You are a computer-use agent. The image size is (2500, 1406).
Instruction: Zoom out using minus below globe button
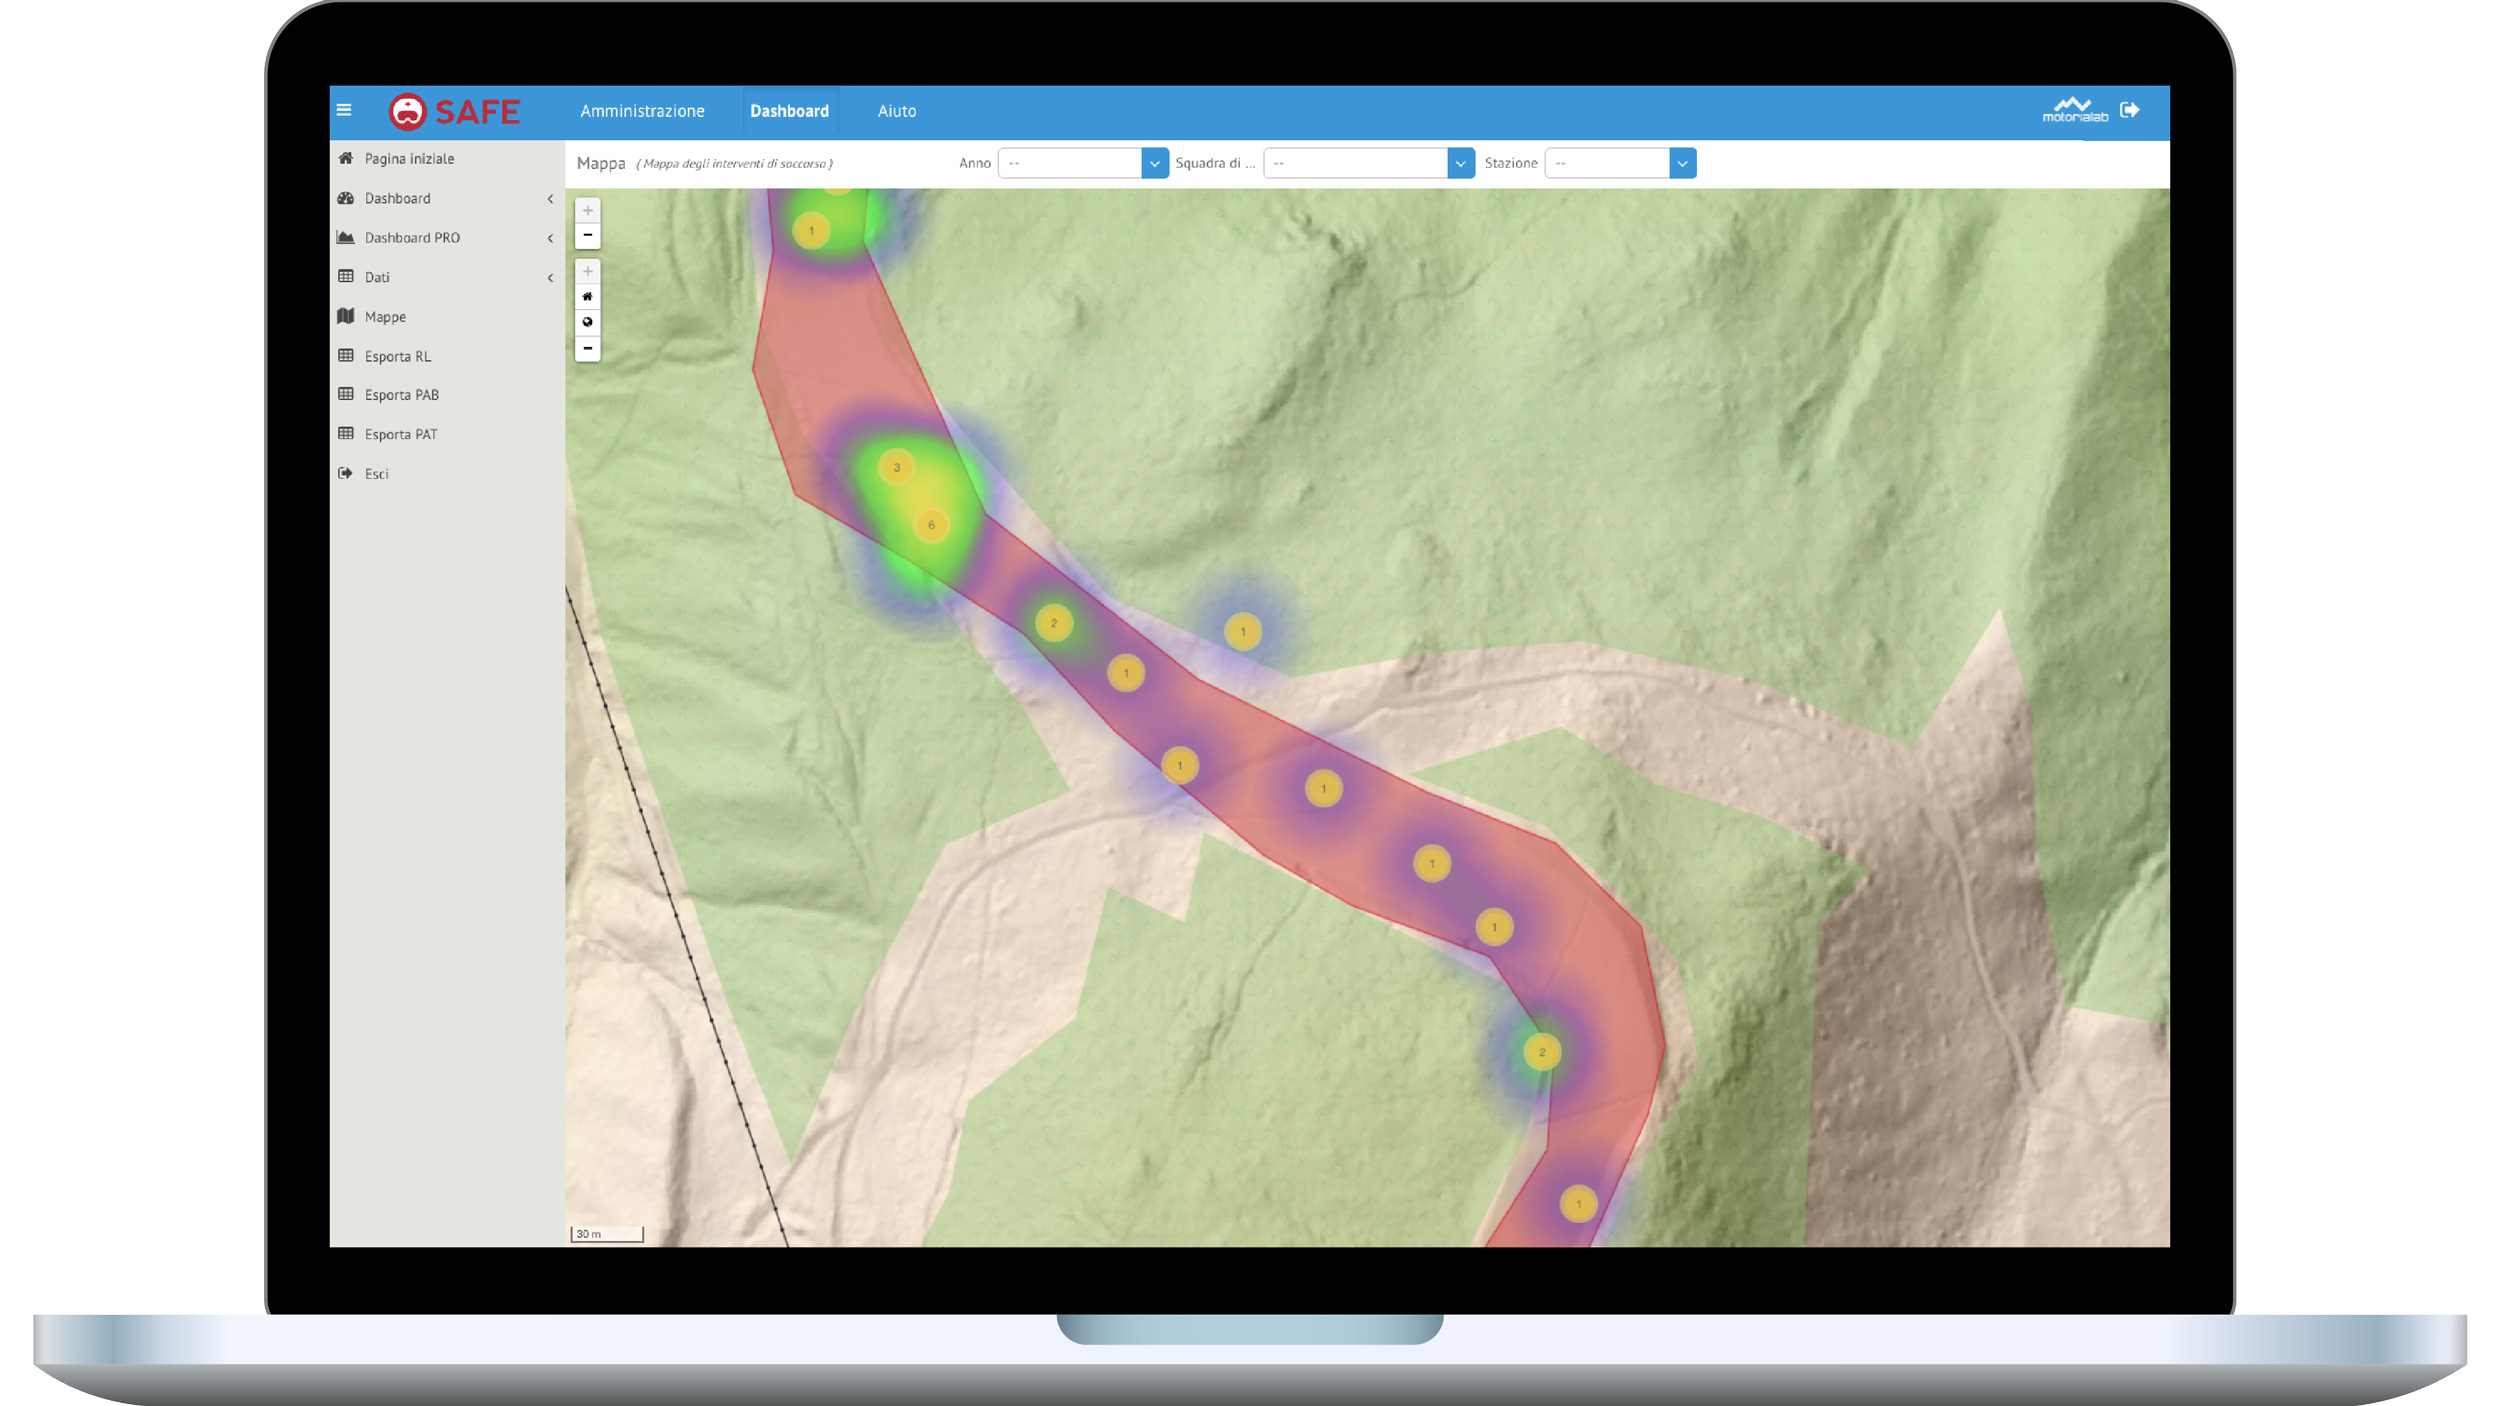pos(588,348)
